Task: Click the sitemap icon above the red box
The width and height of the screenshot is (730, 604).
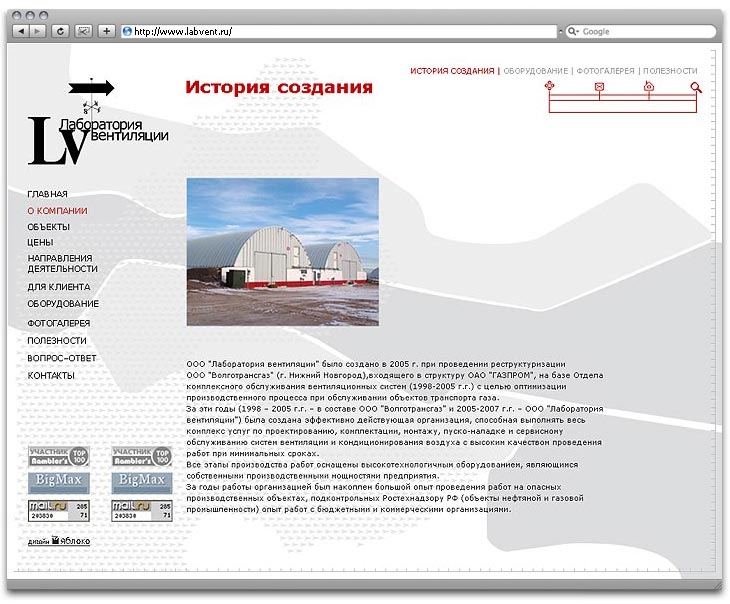Action: (549, 86)
